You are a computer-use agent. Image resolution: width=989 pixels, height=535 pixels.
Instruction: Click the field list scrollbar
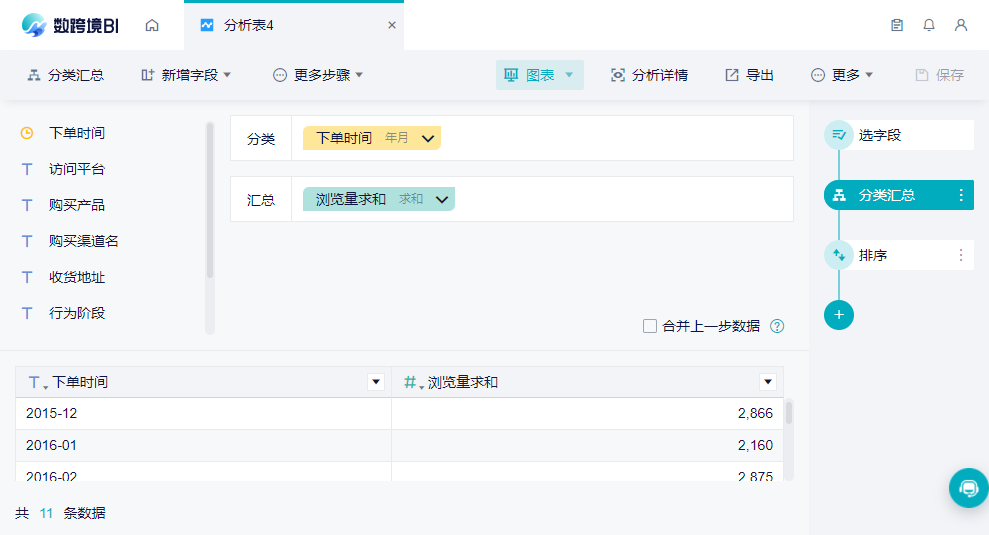[210, 200]
